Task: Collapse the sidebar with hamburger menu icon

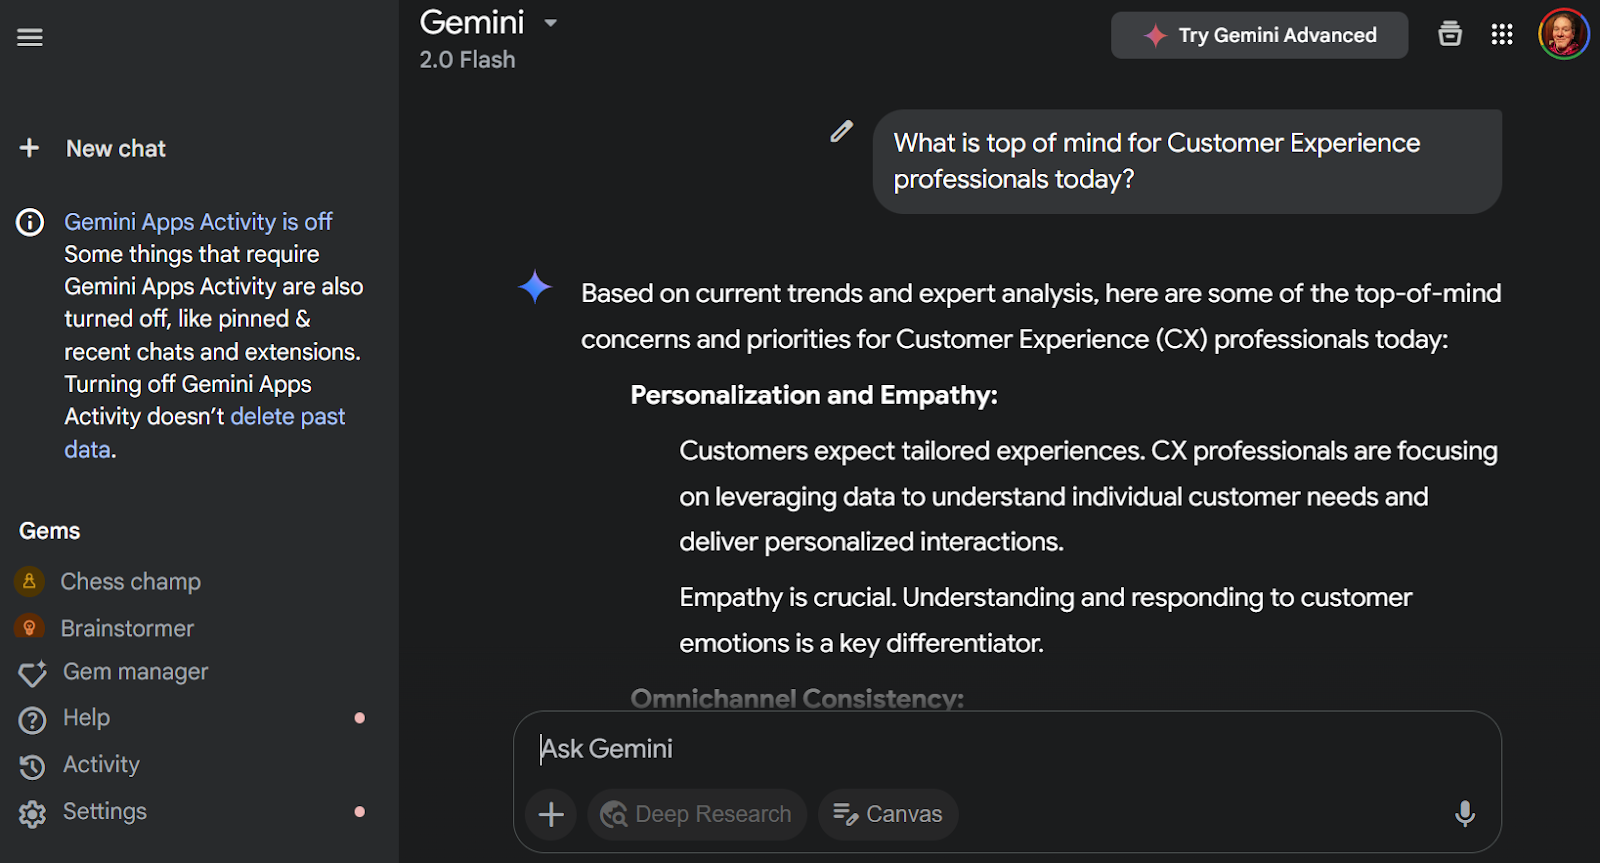Action: (x=30, y=38)
